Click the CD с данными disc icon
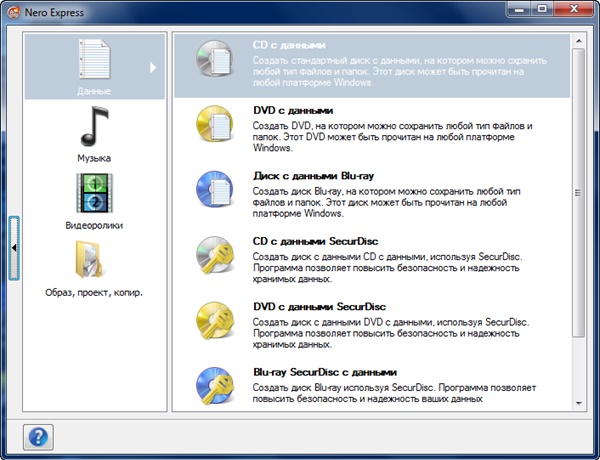Viewport: 600px width, 460px height. click(213, 62)
